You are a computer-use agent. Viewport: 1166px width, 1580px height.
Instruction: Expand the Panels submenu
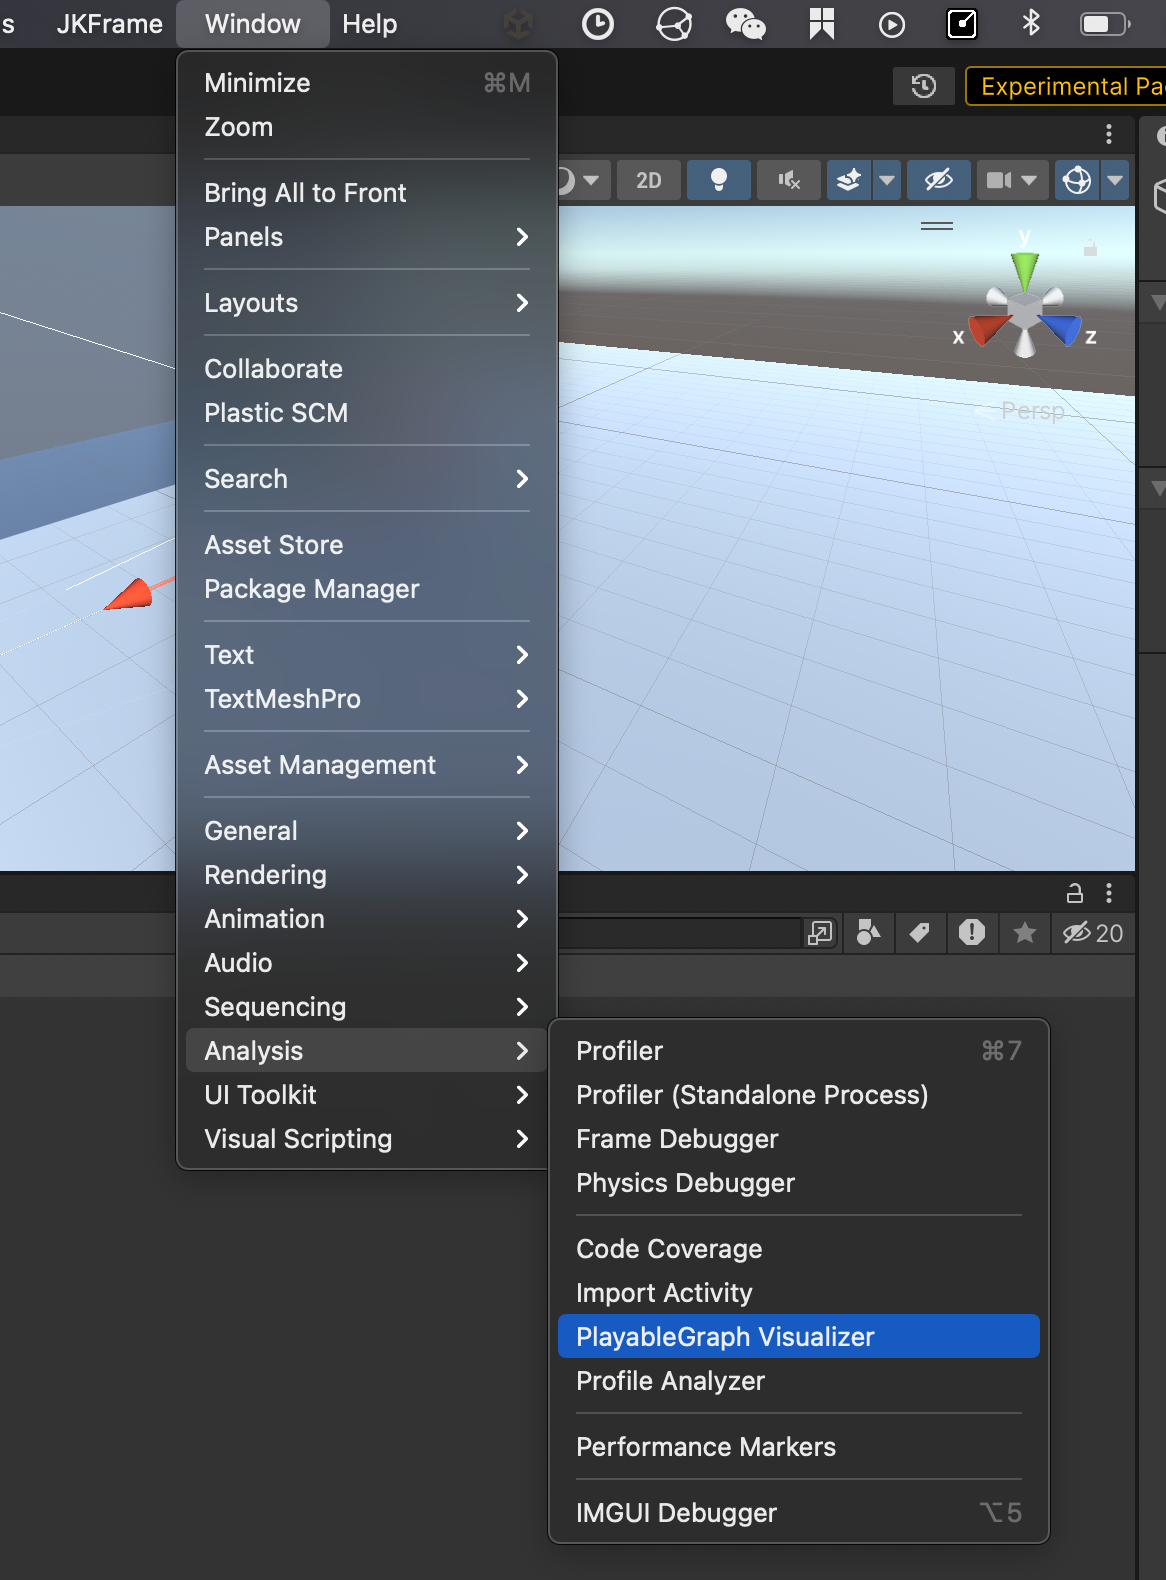pos(367,237)
